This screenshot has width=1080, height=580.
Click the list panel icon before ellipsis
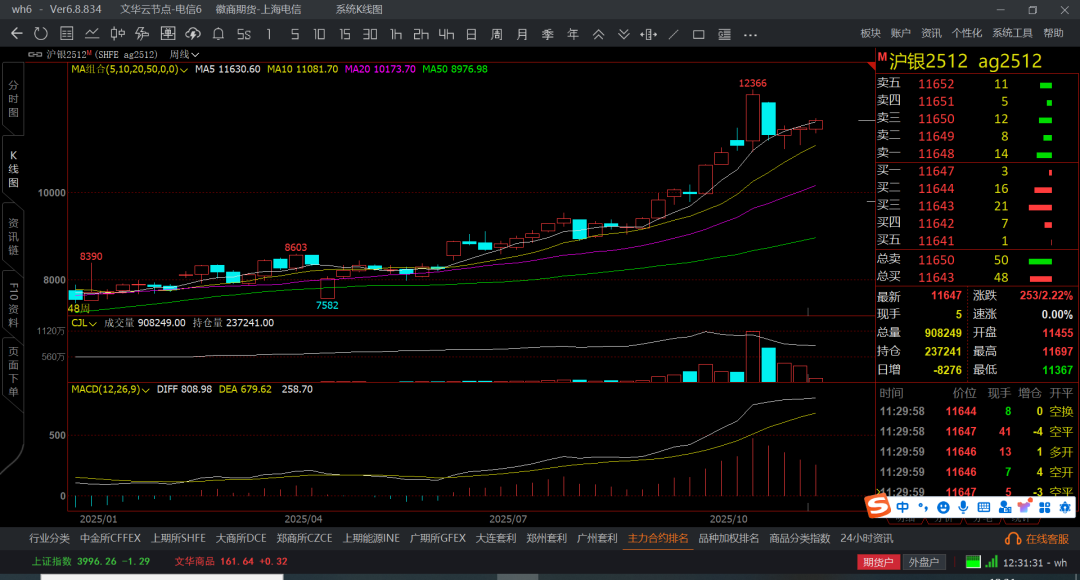point(725,34)
